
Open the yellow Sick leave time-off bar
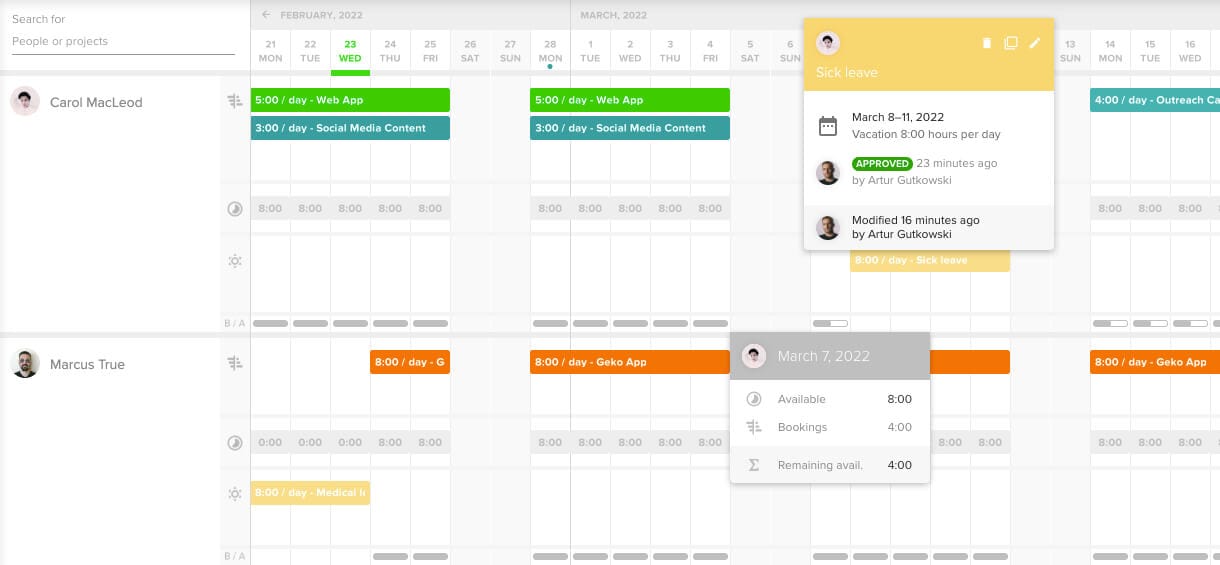[930, 260]
